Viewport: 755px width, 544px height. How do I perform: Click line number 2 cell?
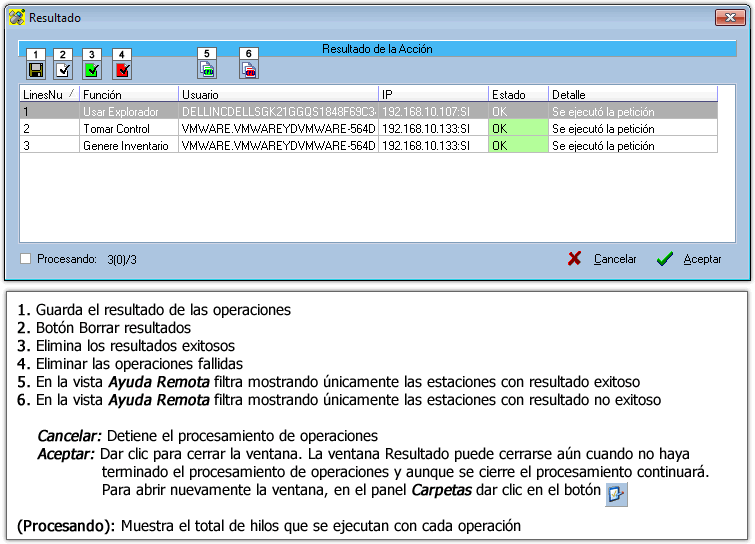tap(50, 129)
